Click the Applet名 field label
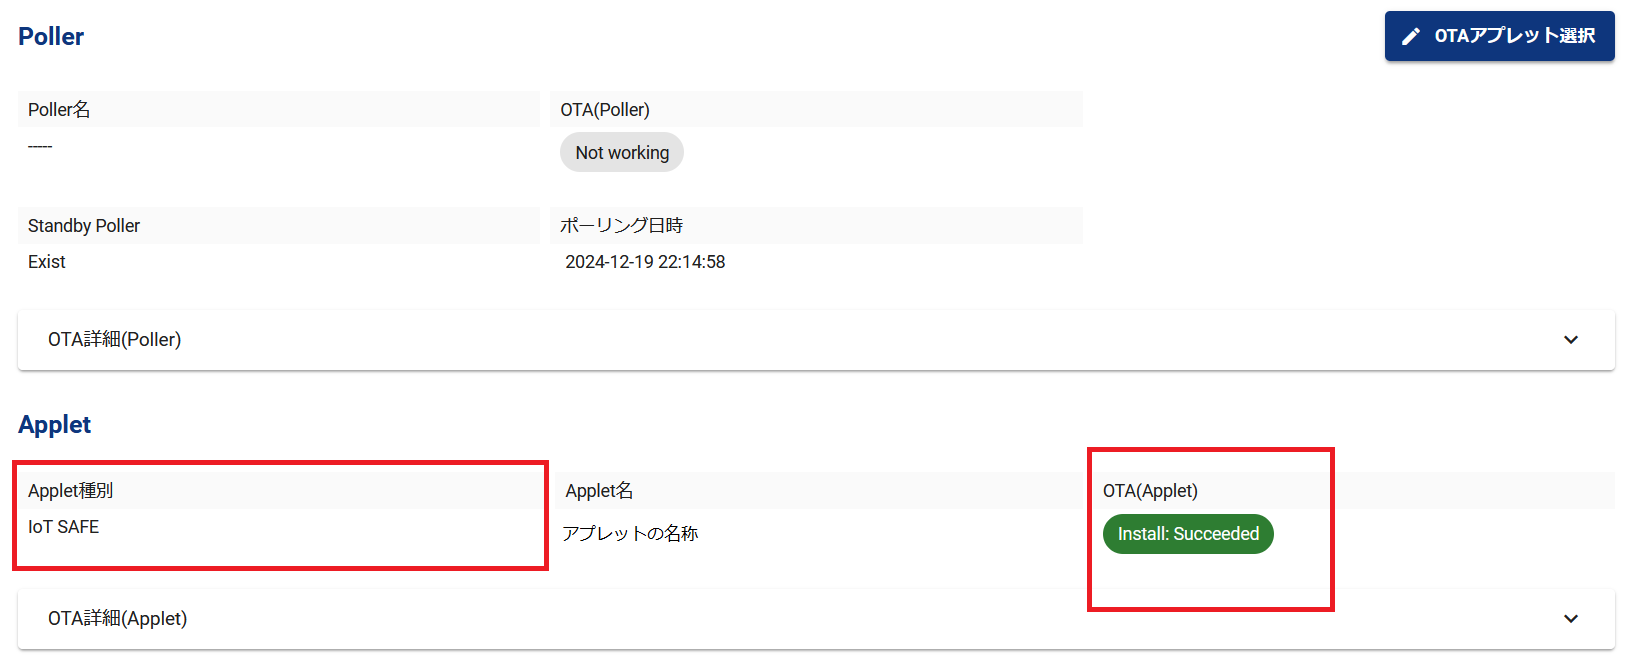 pyautogui.click(x=598, y=490)
